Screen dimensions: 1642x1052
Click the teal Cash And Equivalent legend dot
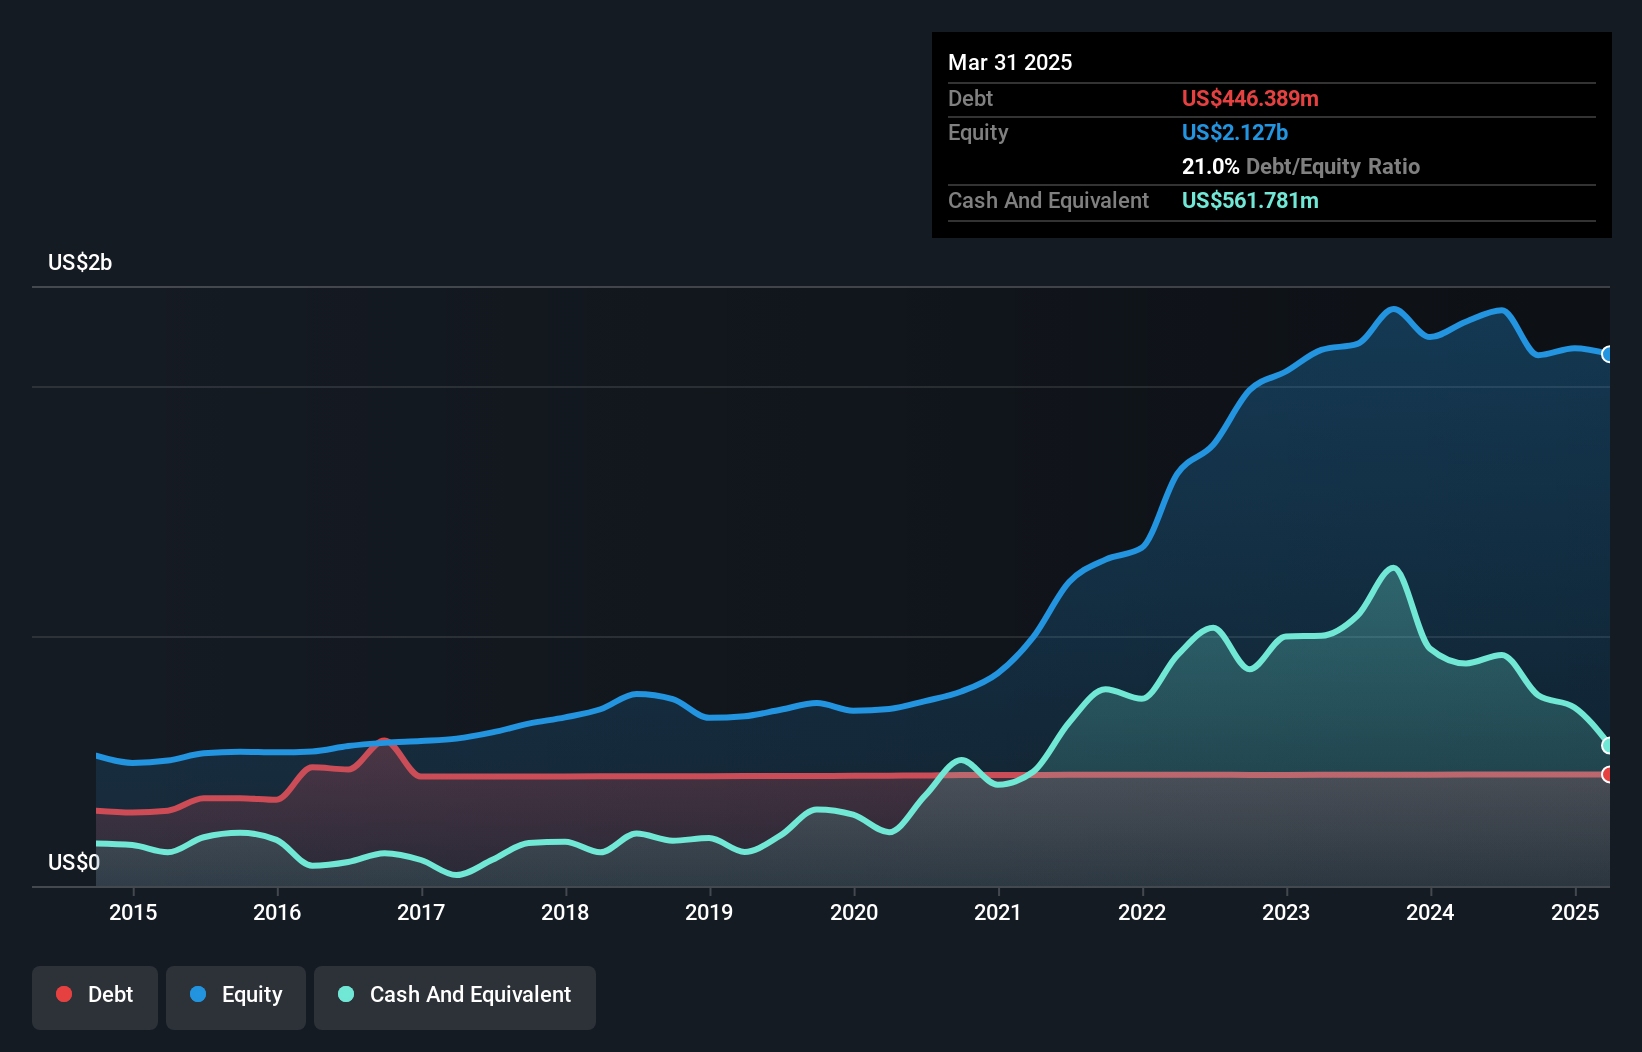click(346, 994)
